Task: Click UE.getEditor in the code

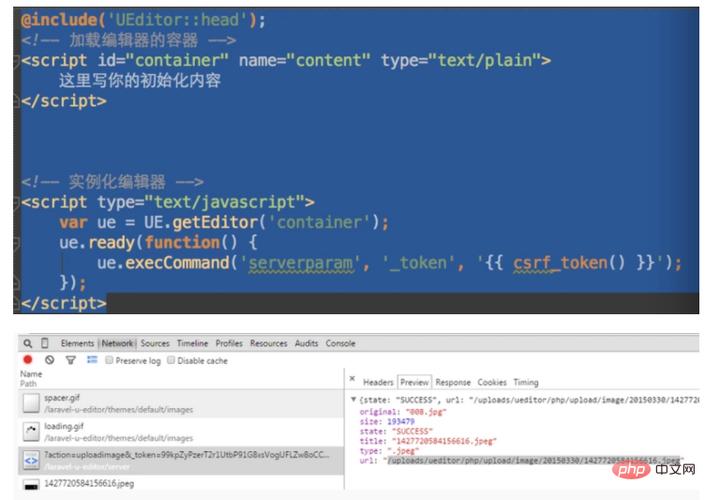Action: pos(201,222)
